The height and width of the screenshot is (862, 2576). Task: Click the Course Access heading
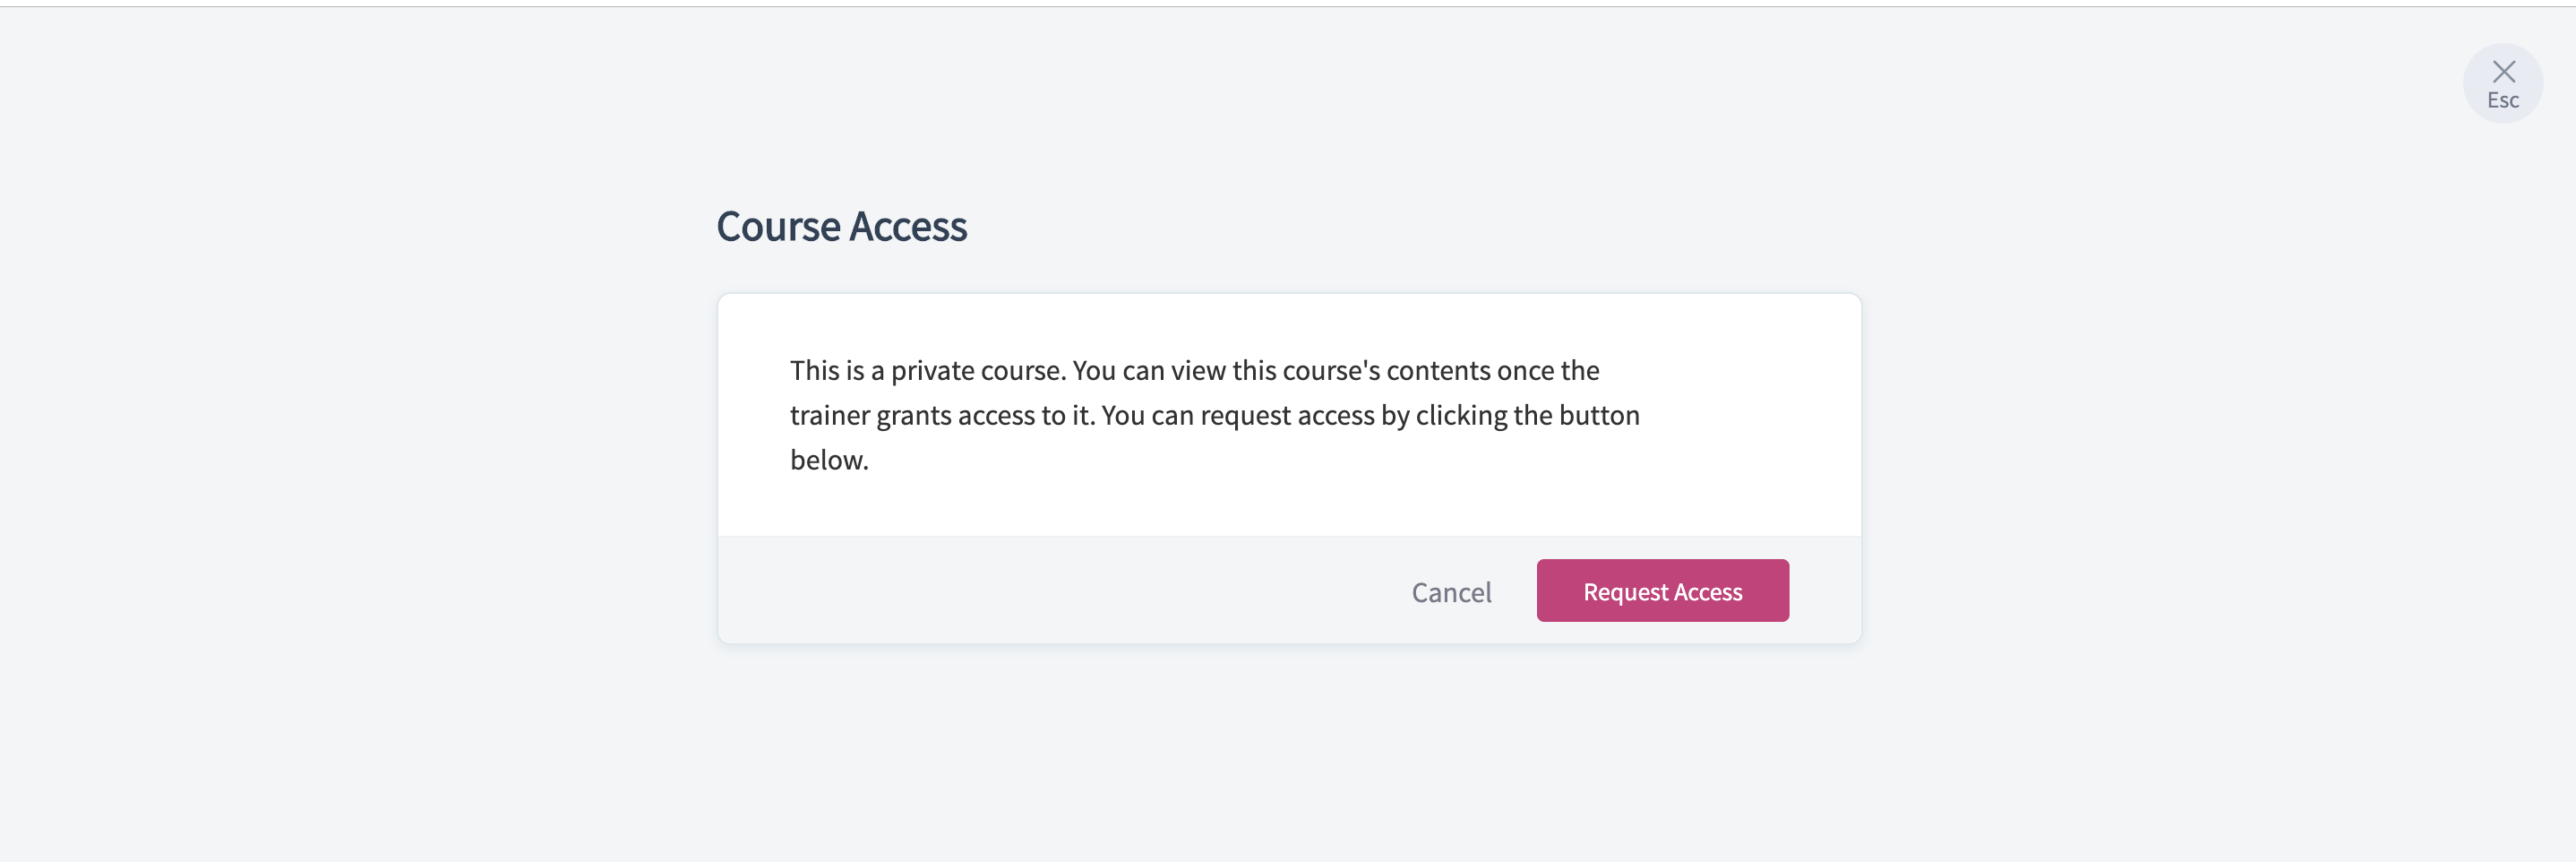(841, 226)
